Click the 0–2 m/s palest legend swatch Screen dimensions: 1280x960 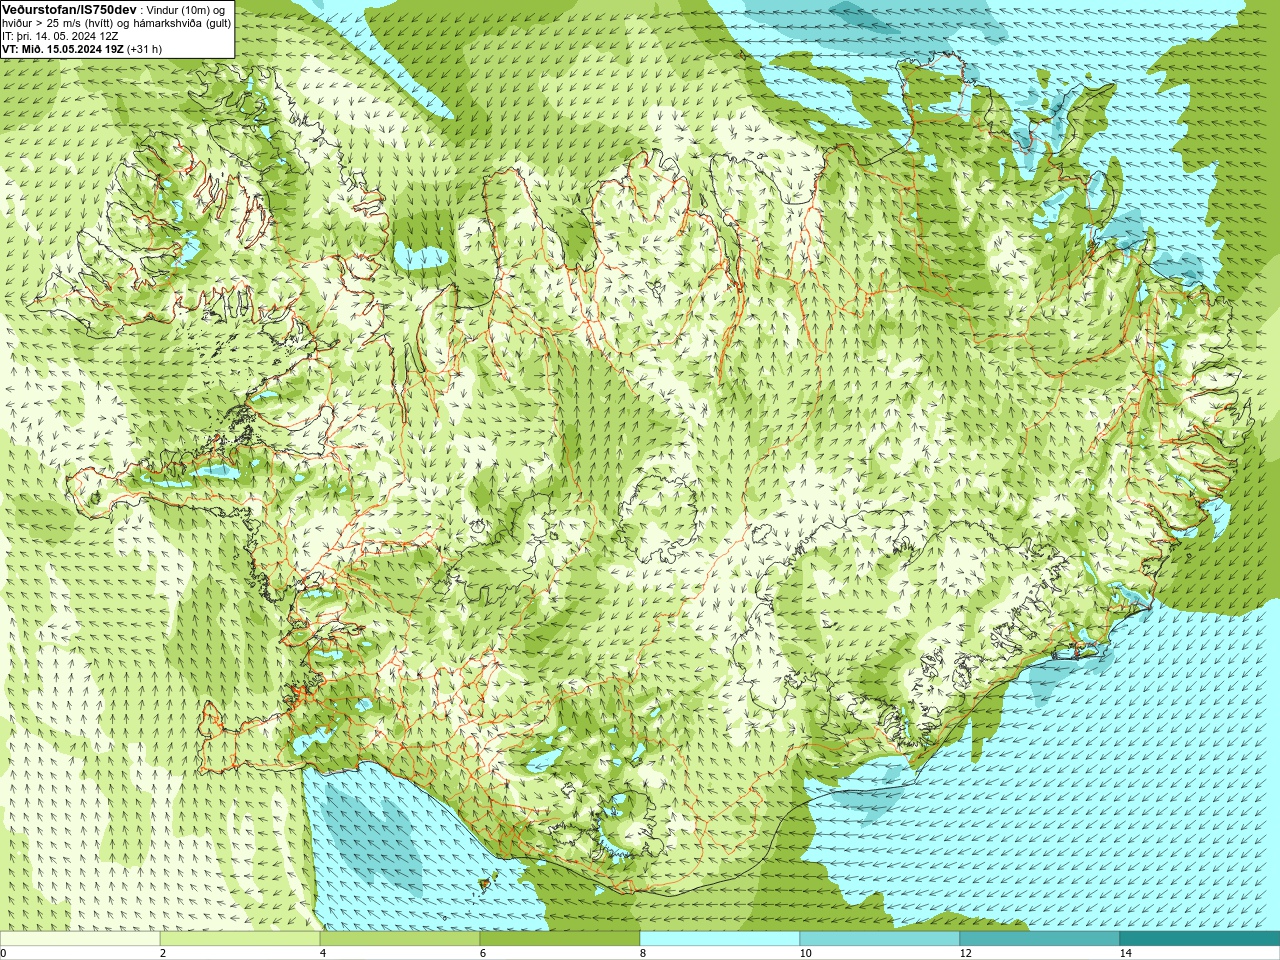click(x=80, y=938)
